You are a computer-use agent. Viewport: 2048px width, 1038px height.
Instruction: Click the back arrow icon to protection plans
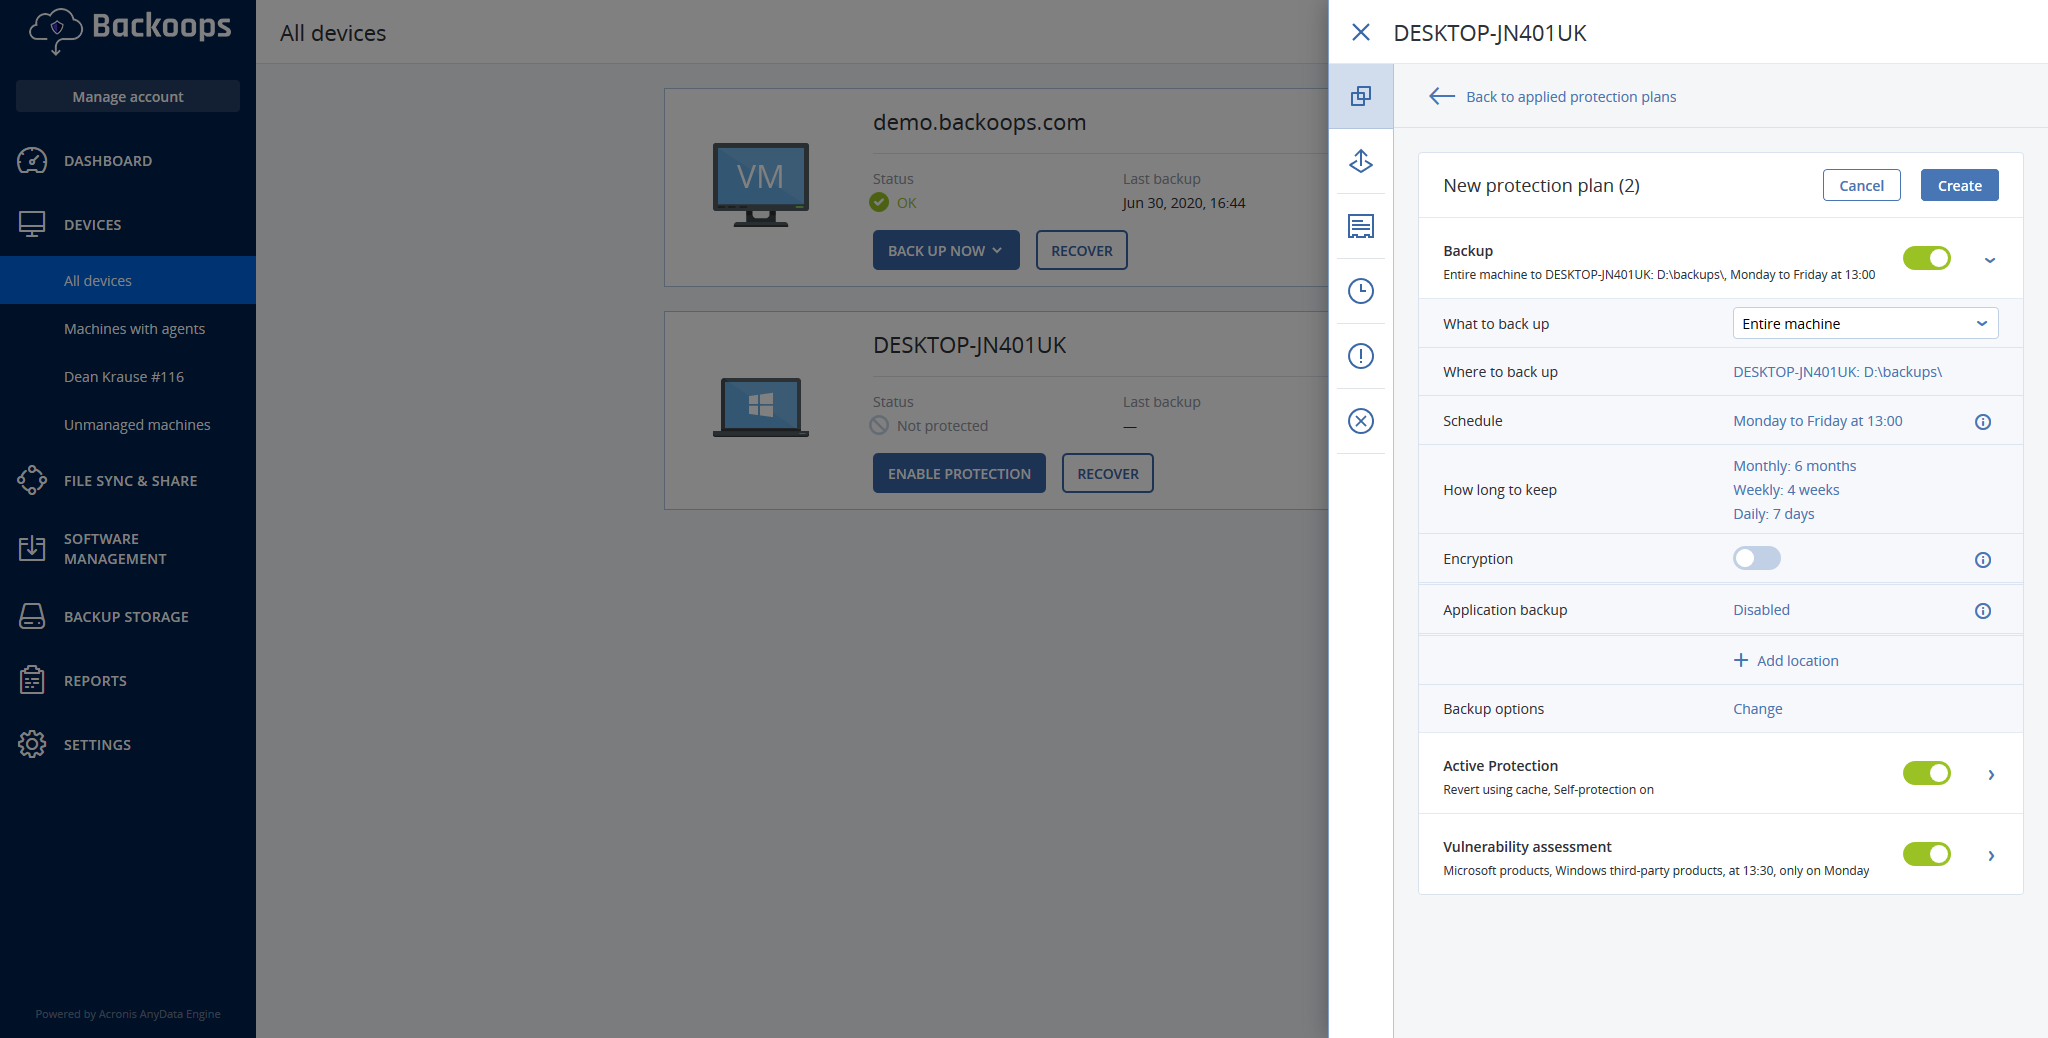(x=1442, y=96)
